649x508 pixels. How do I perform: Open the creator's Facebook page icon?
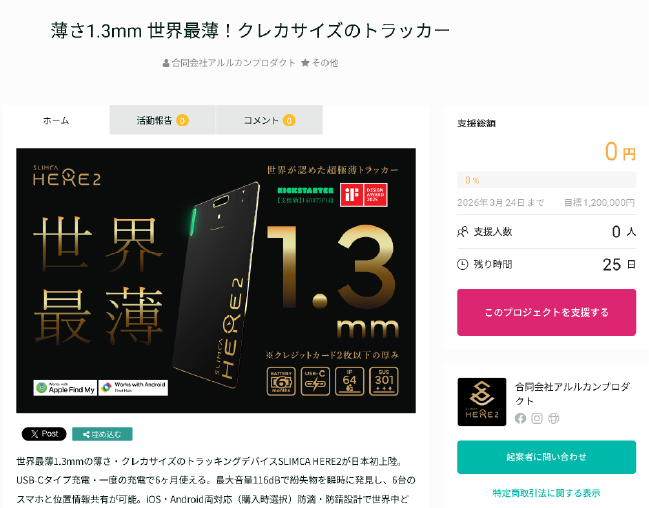520,418
